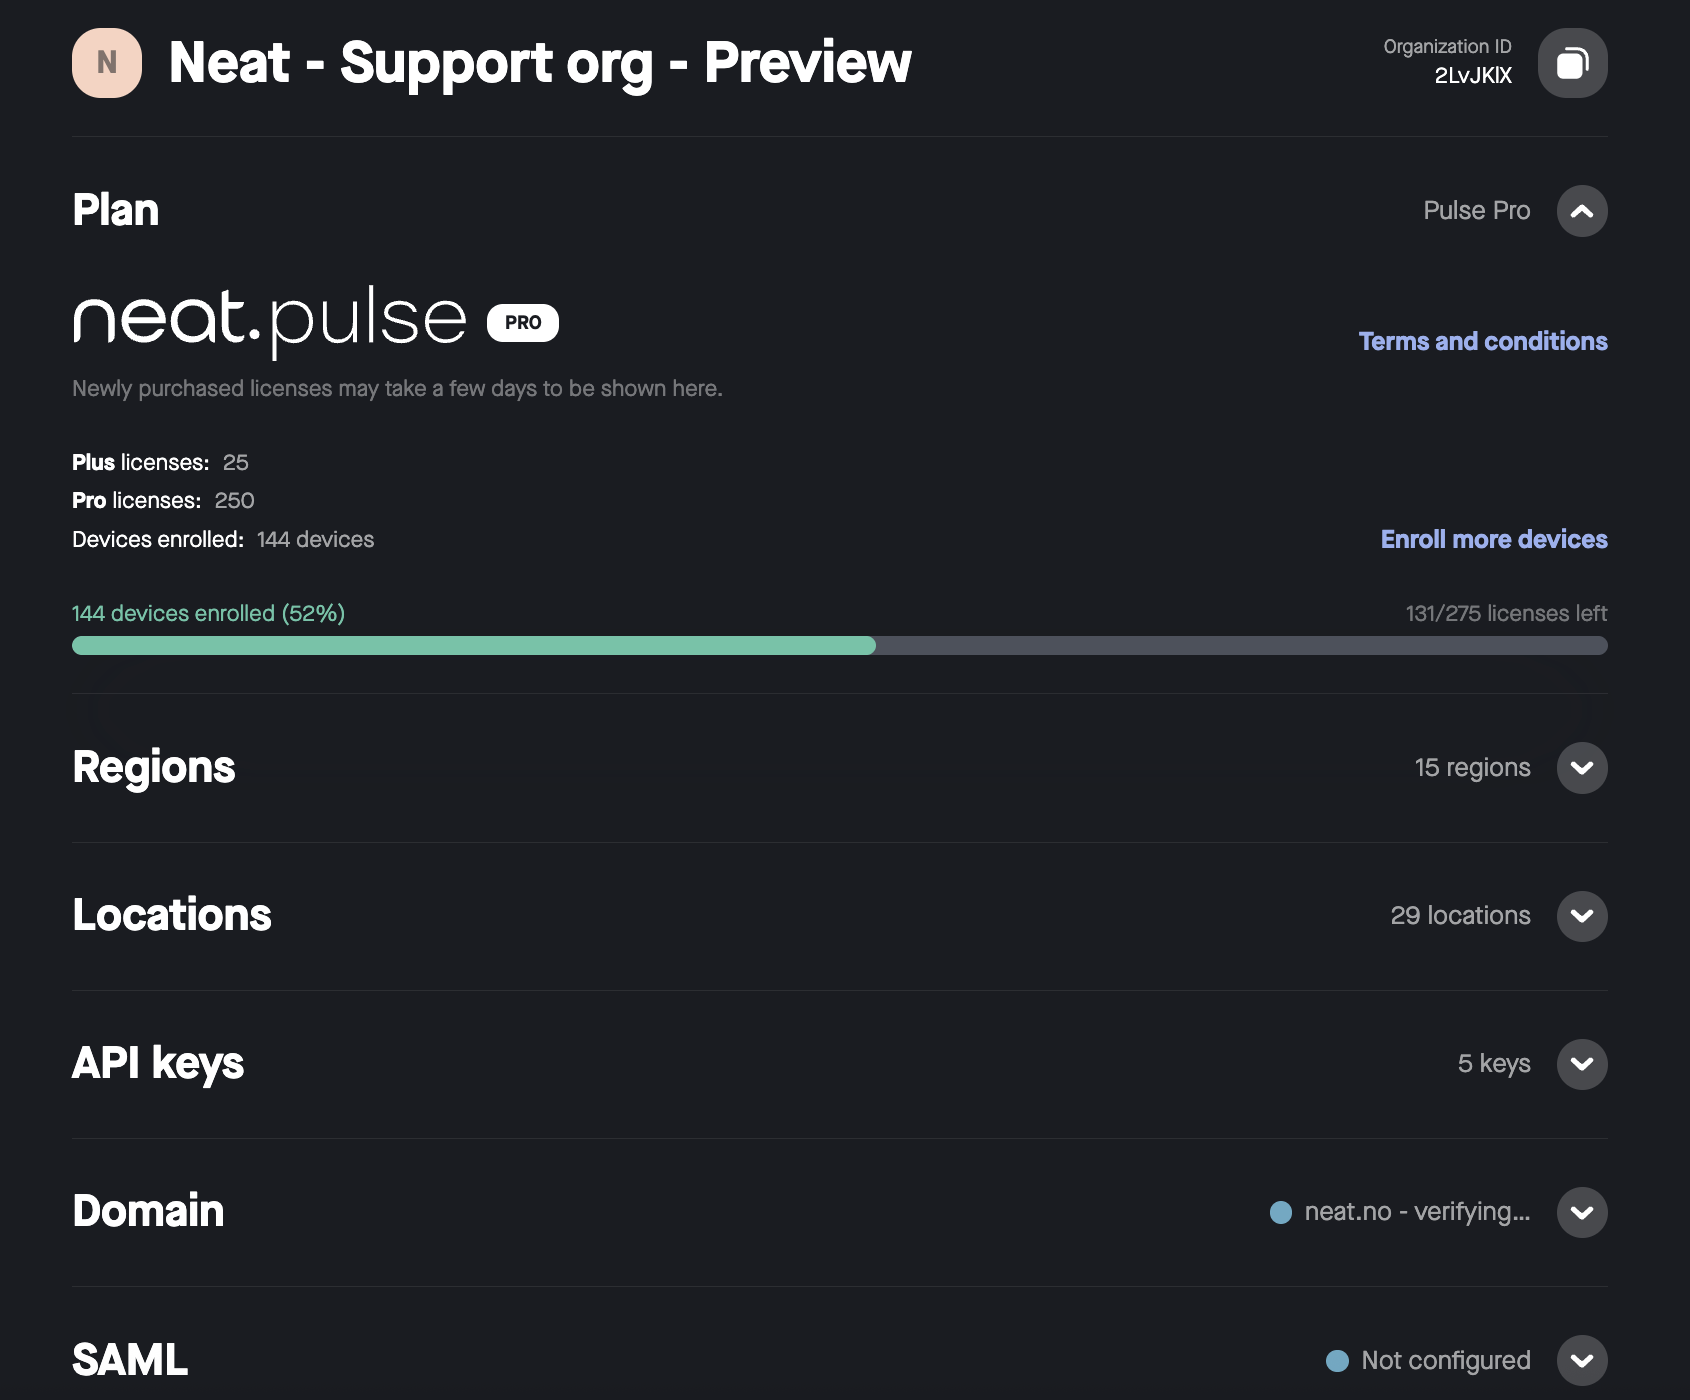Viewport: 1690px width, 1400px height.
Task: Open the Terms and conditions link
Action: point(1483,341)
